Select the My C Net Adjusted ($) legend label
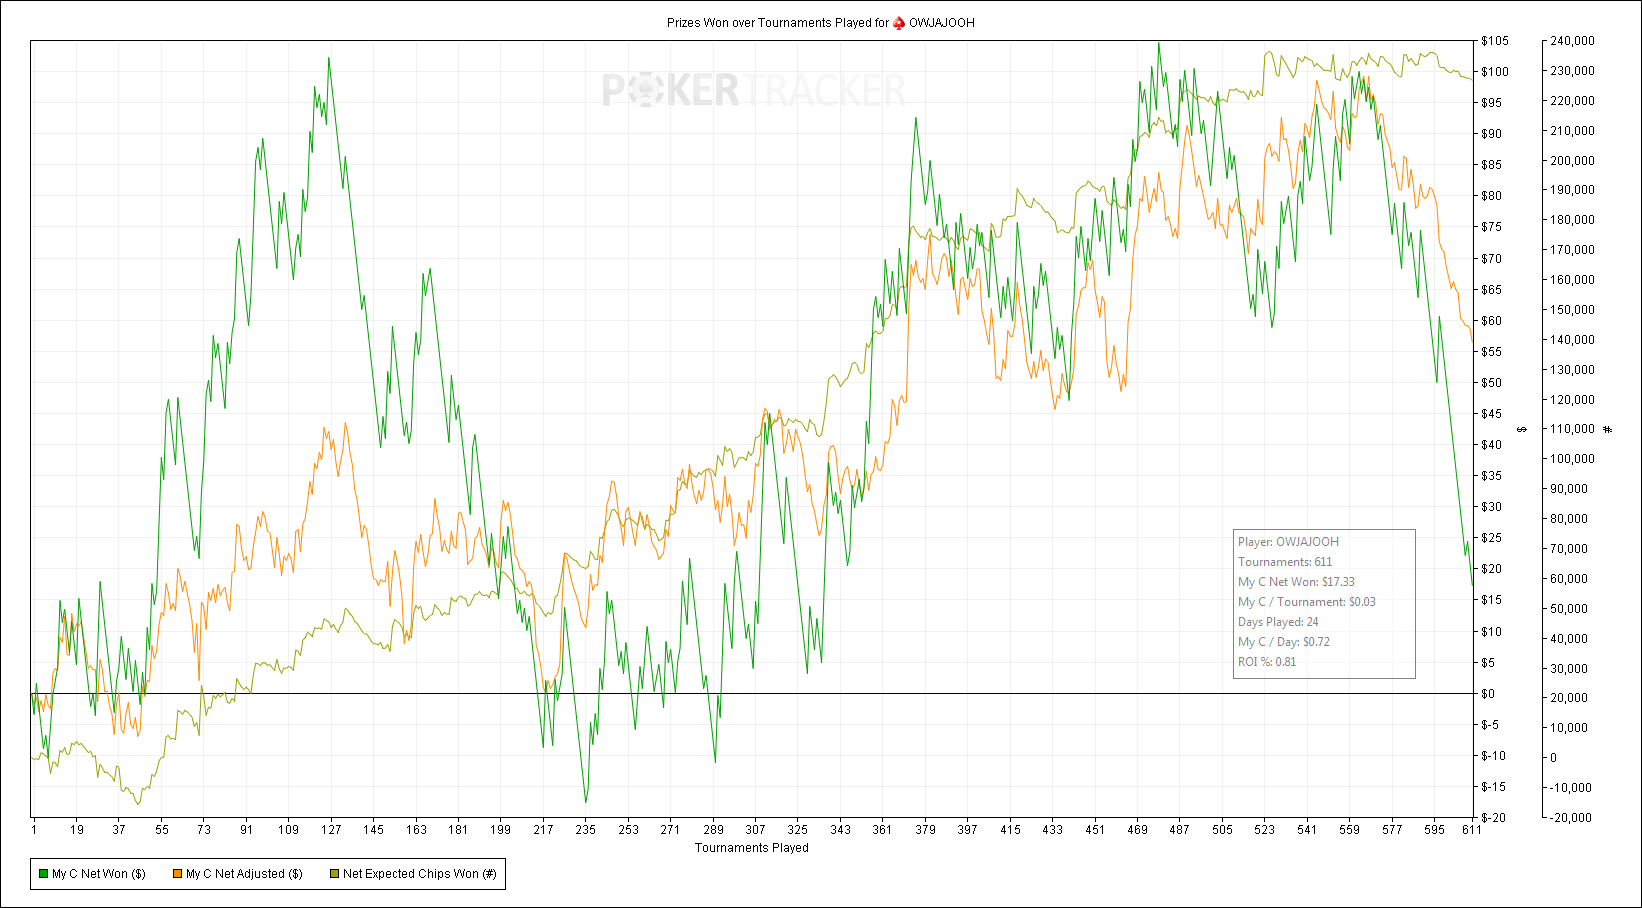Screen dimensions: 1642x908 [x=244, y=874]
